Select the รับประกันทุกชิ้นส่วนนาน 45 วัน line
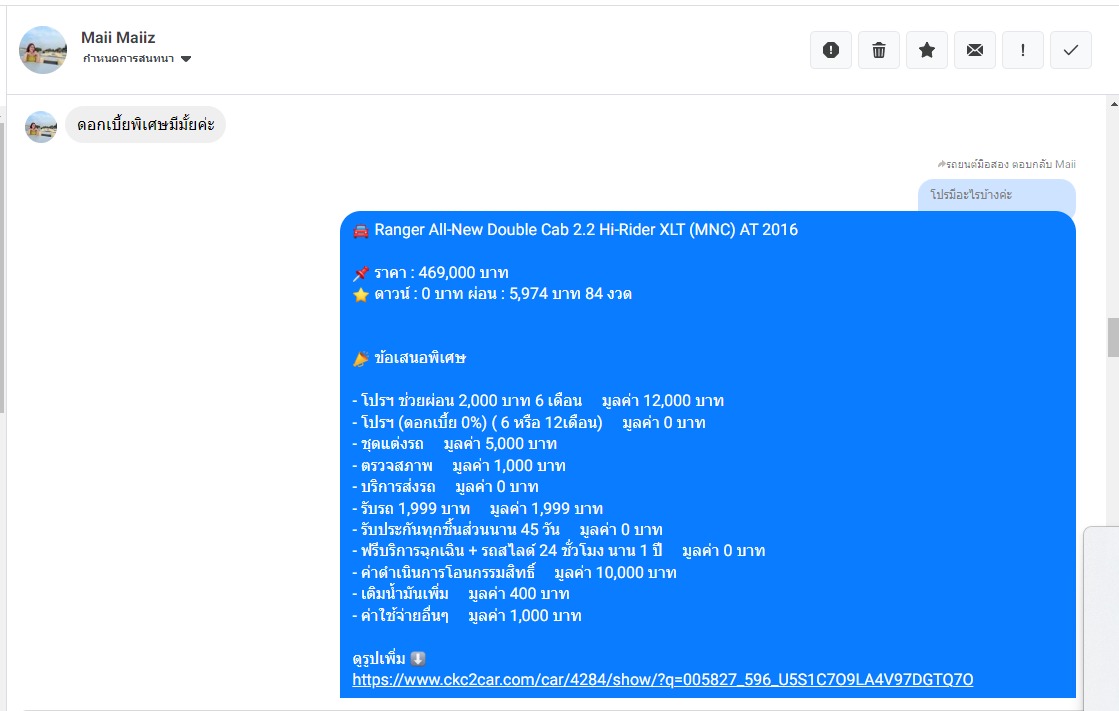1119x711 pixels. (x=507, y=530)
